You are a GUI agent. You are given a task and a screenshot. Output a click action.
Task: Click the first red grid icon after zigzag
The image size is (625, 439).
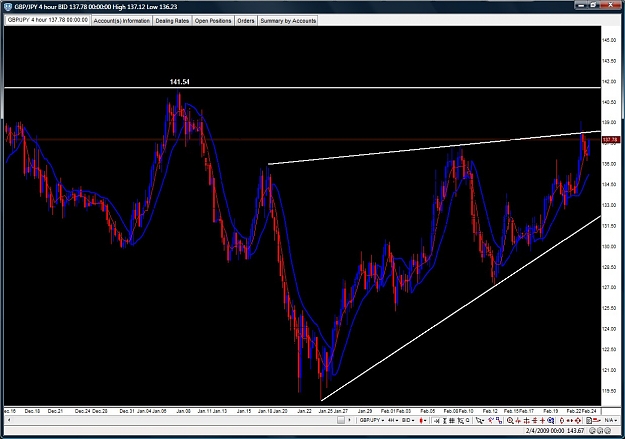(x=527, y=420)
